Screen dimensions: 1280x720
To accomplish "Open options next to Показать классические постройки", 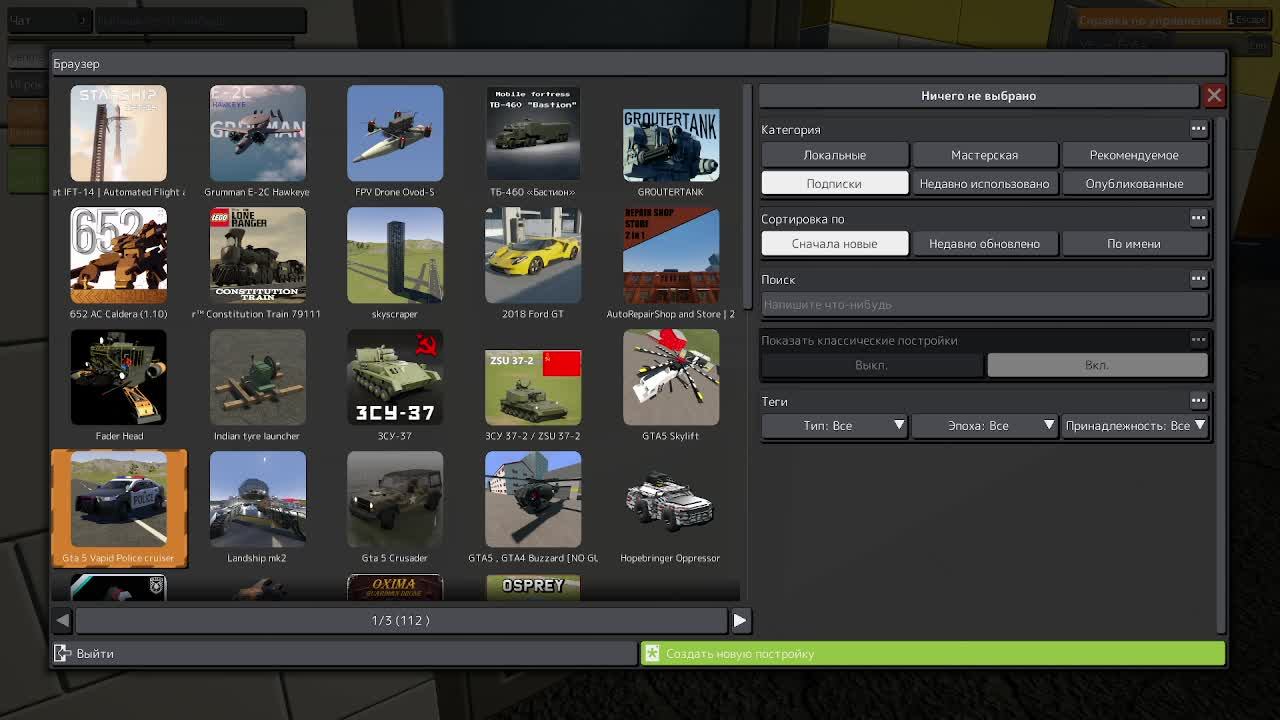I will point(1198,339).
